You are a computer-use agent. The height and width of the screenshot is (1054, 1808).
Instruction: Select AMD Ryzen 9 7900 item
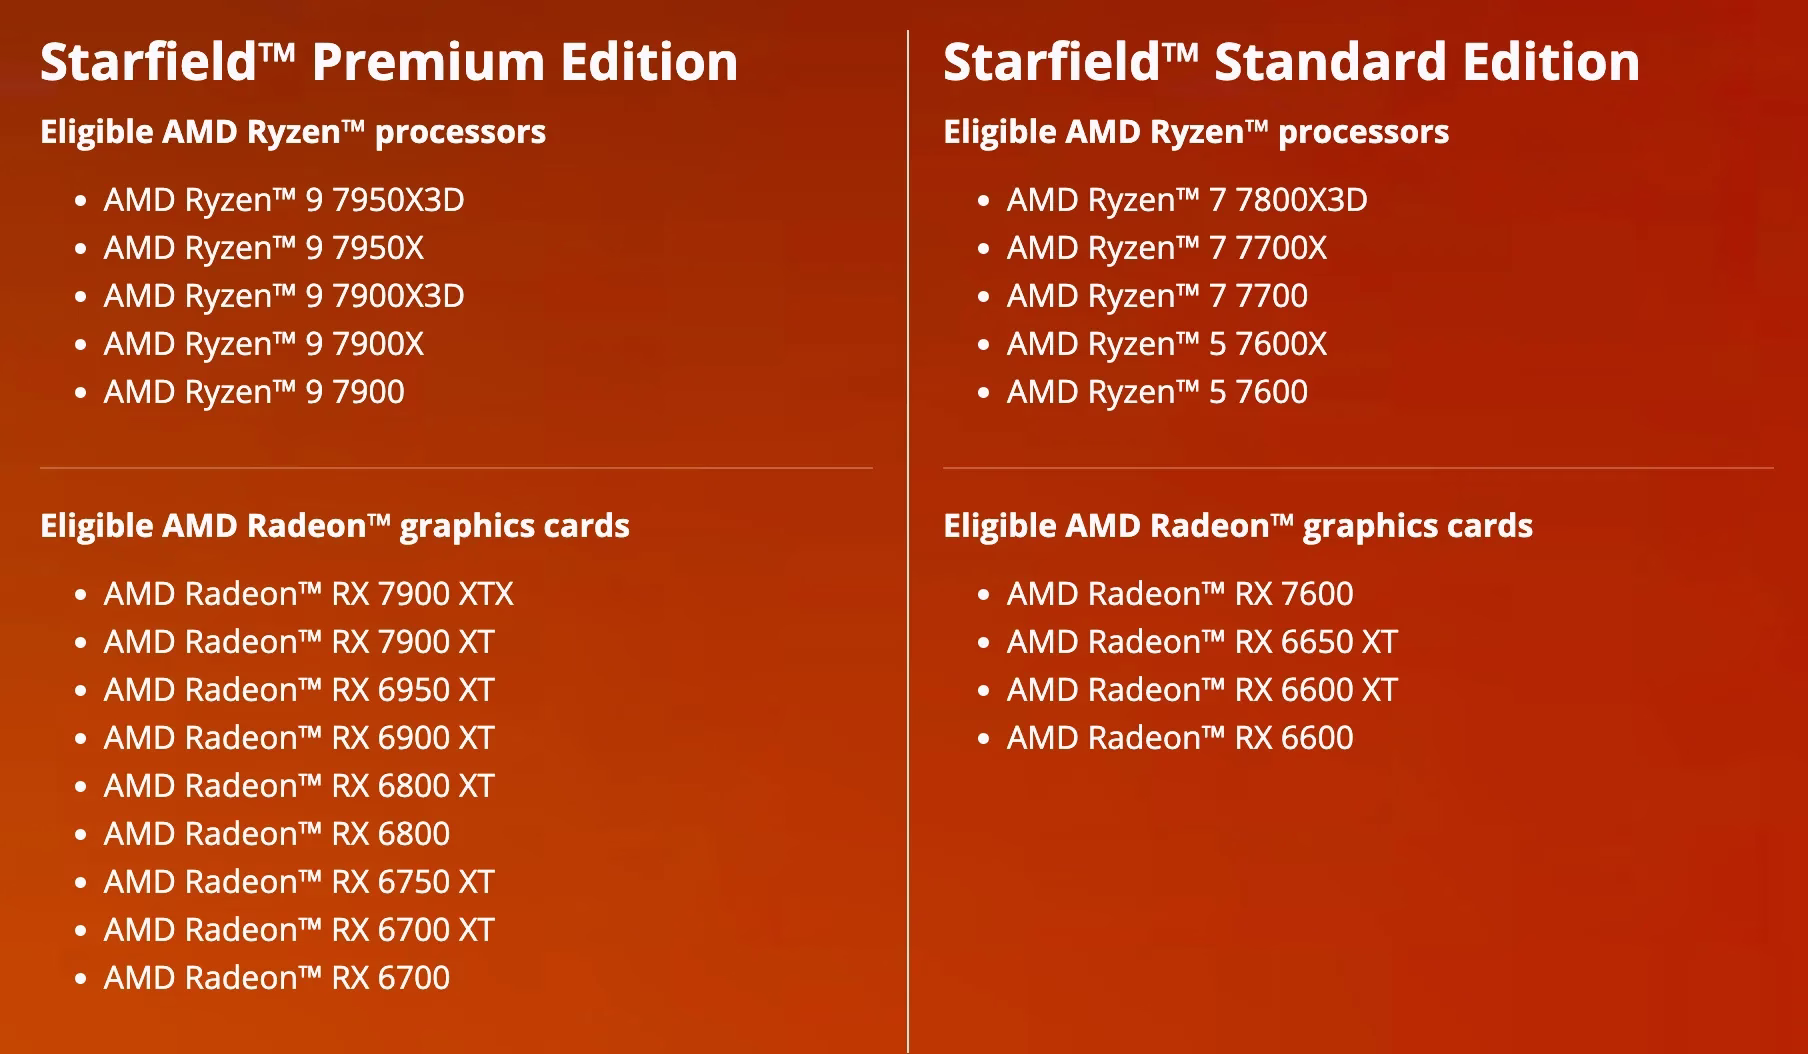tap(254, 392)
